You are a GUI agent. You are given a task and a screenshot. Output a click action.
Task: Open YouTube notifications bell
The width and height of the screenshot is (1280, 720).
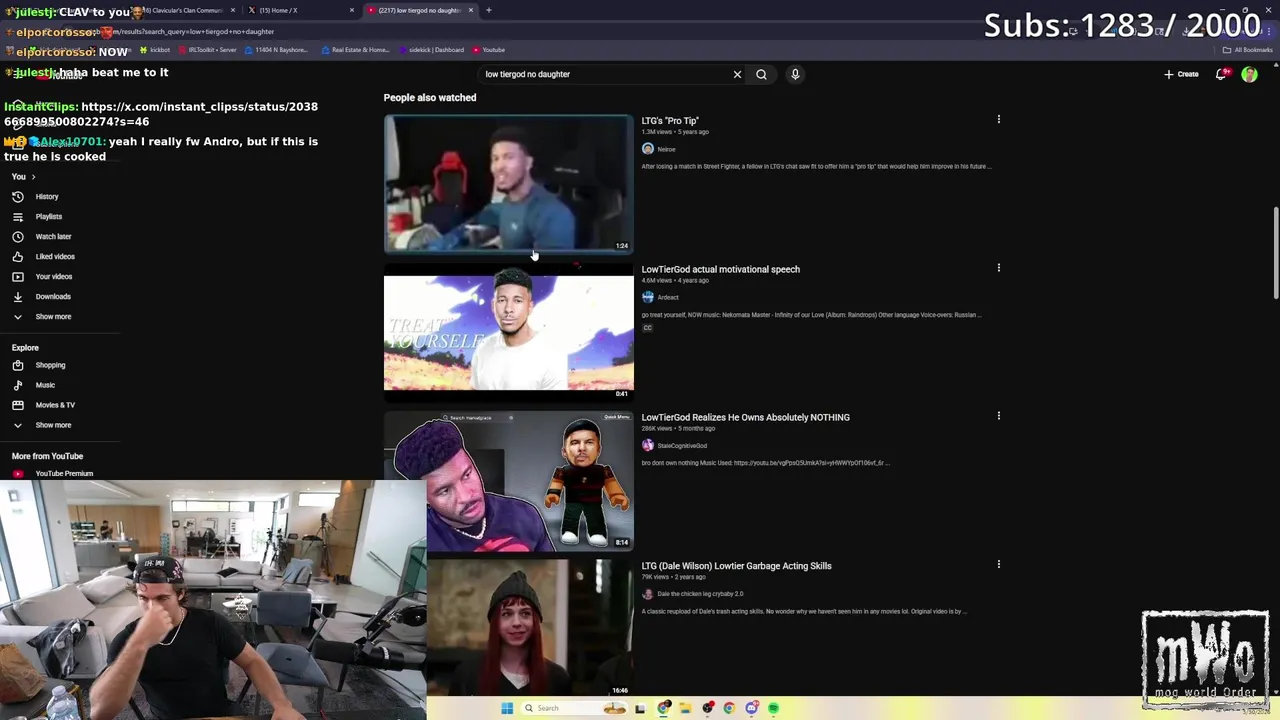1221,74
